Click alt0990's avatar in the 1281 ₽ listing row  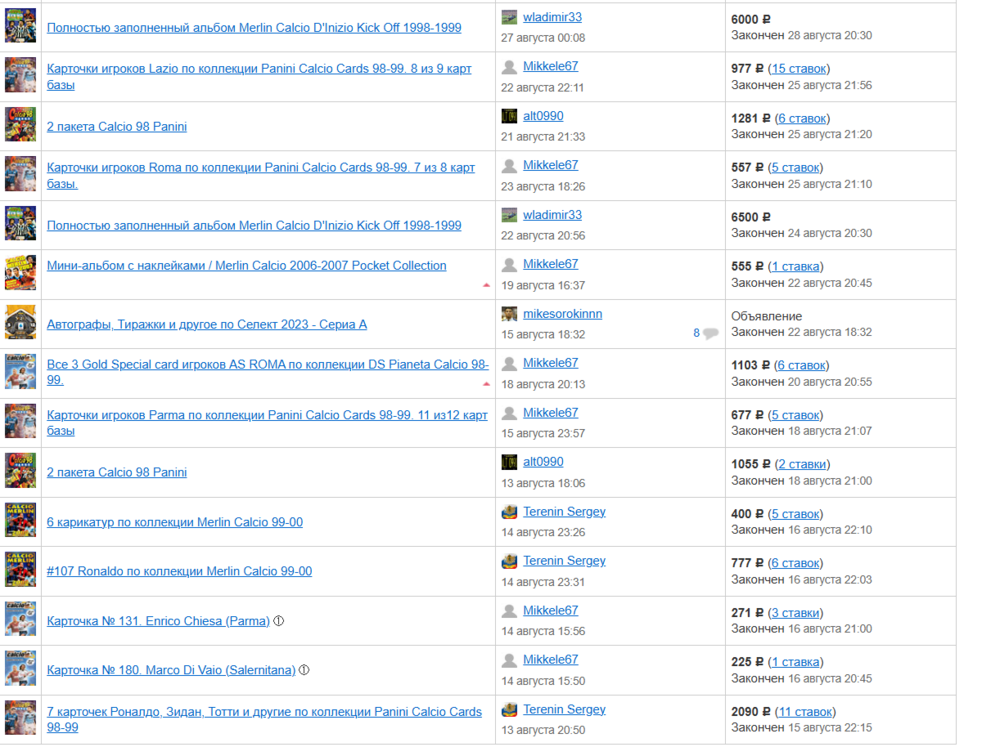510,117
